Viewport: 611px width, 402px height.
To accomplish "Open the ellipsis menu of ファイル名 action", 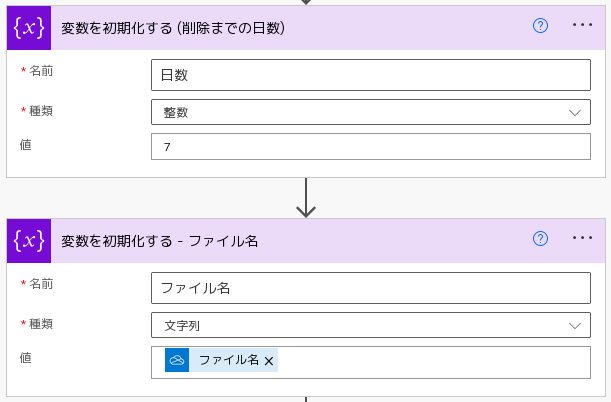I will coord(582,238).
